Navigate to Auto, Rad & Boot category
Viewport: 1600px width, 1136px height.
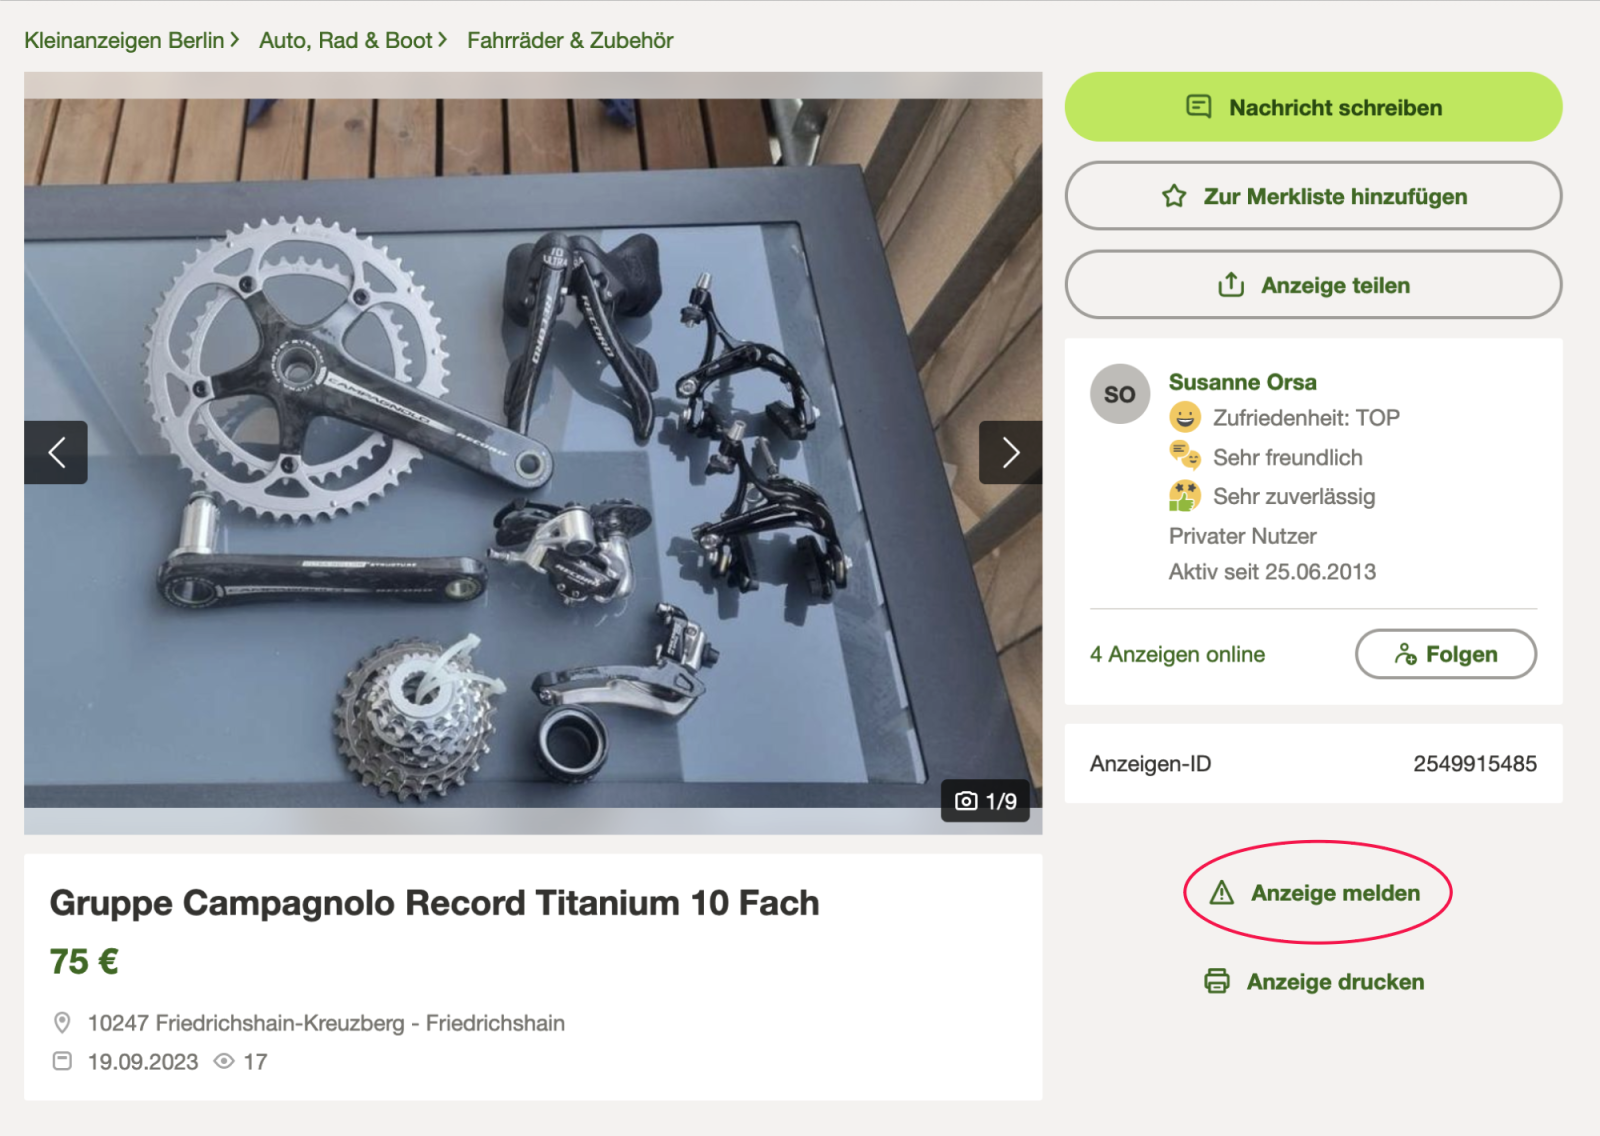(x=345, y=41)
